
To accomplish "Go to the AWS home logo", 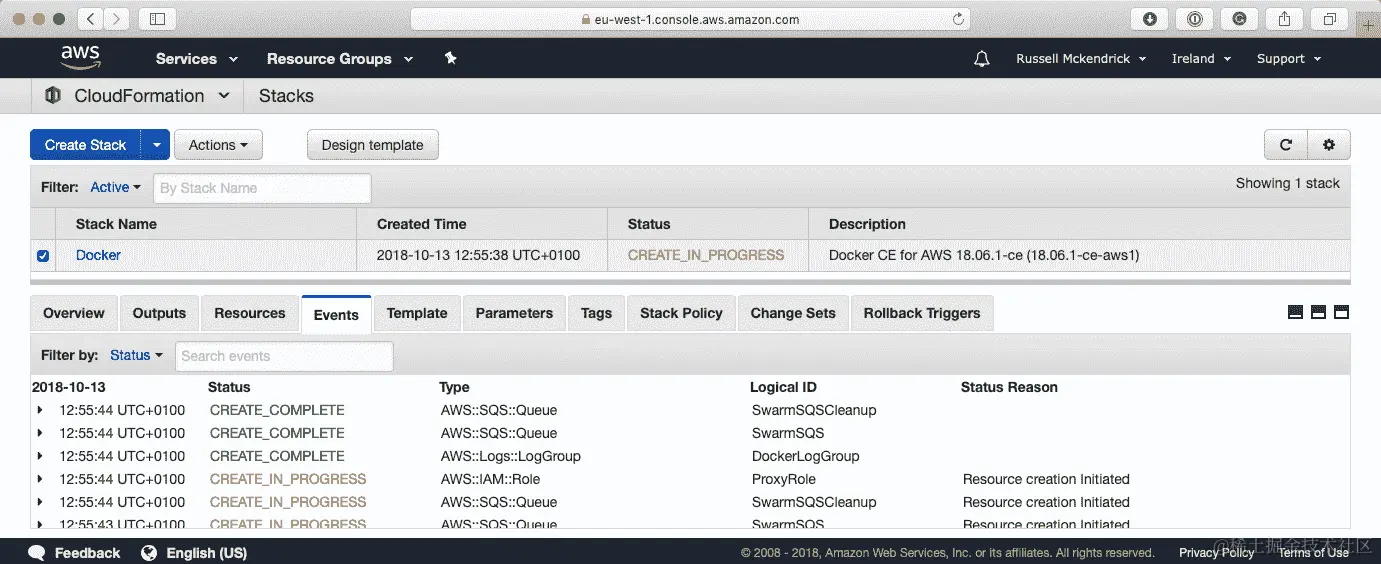I will click(80, 58).
